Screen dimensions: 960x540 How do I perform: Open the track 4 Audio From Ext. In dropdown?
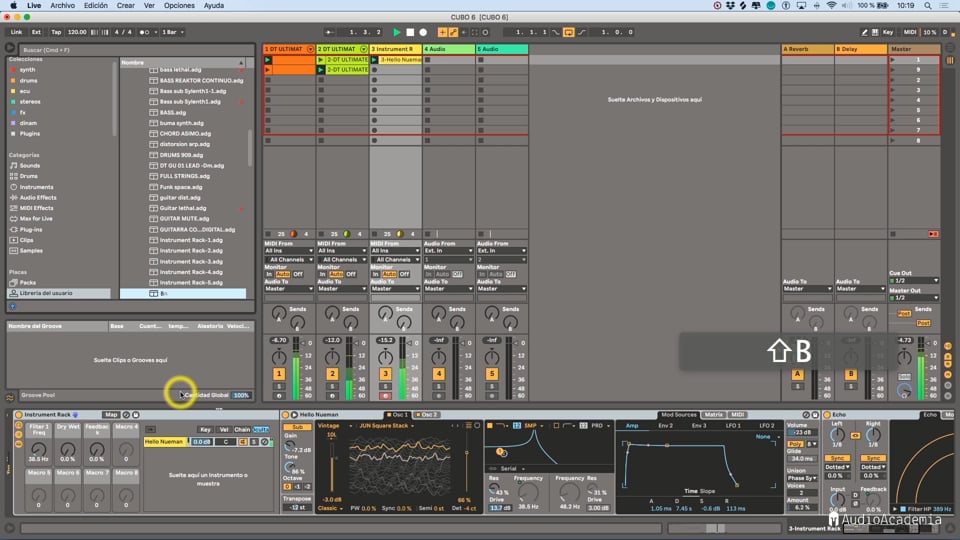click(x=449, y=250)
